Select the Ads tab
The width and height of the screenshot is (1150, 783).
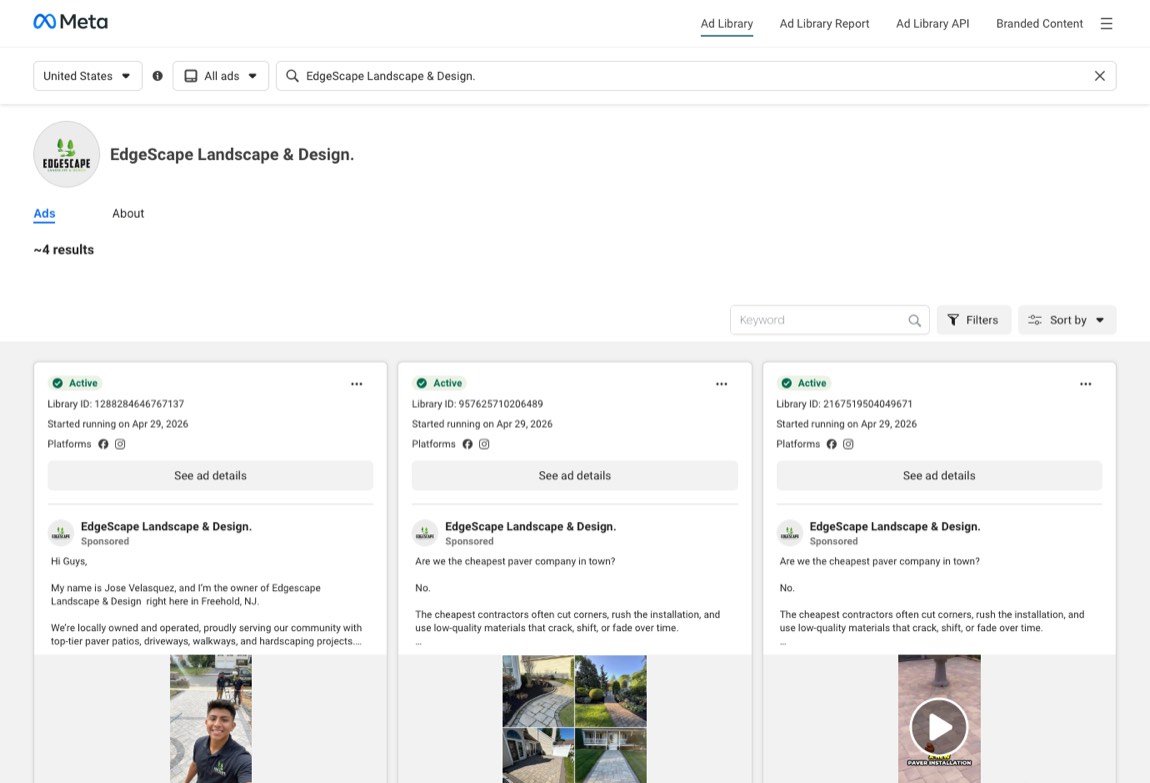pos(45,213)
